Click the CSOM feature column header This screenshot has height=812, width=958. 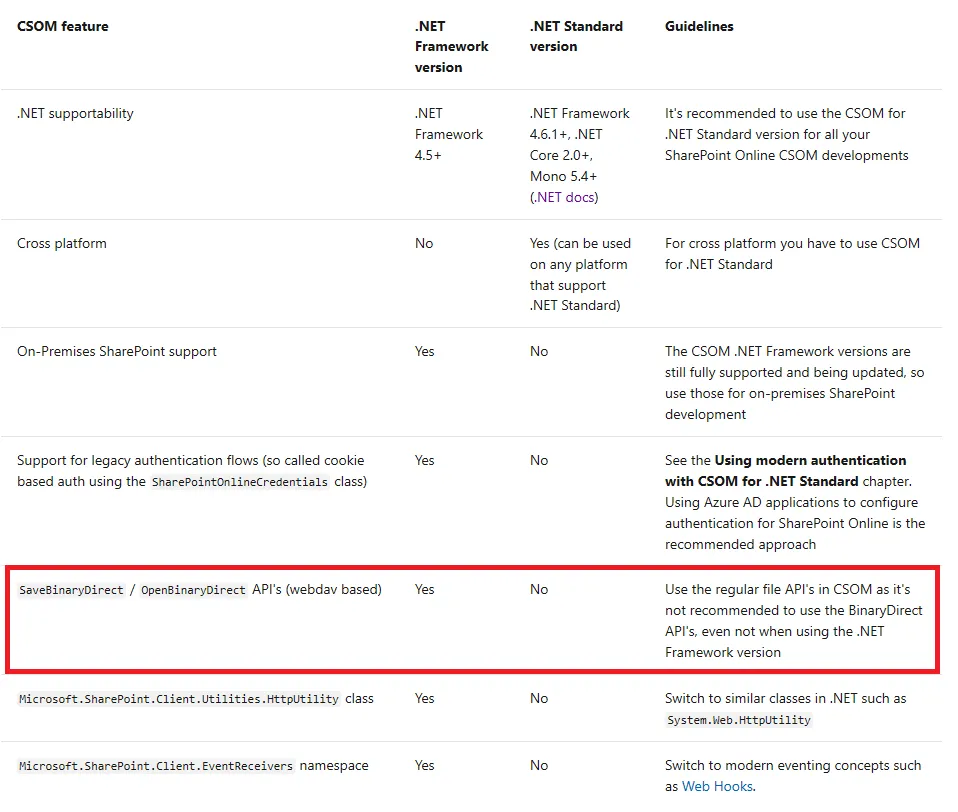click(x=63, y=26)
